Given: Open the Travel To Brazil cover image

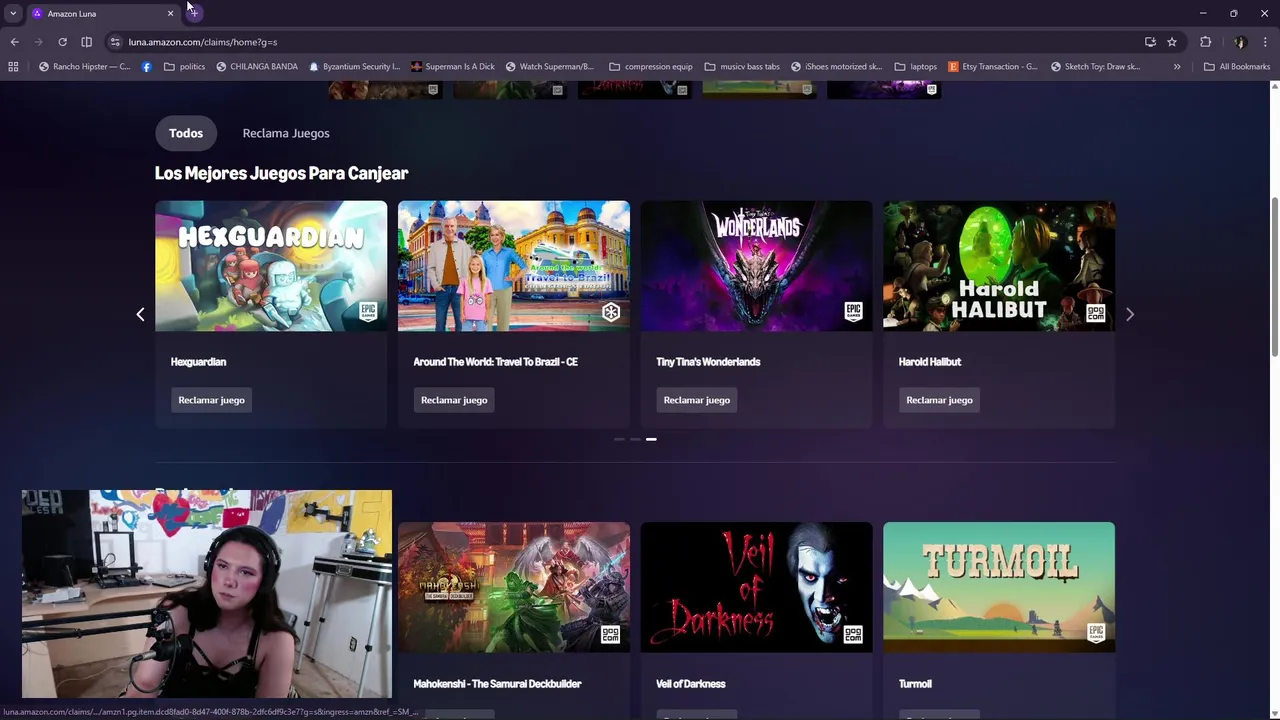Looking at the screenshot, I should 514,266.
